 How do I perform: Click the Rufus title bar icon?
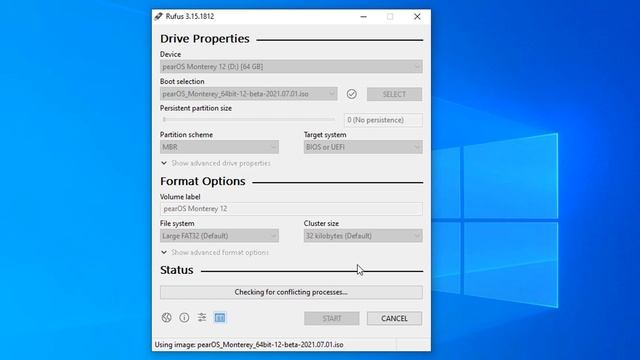tap(158, 16)
